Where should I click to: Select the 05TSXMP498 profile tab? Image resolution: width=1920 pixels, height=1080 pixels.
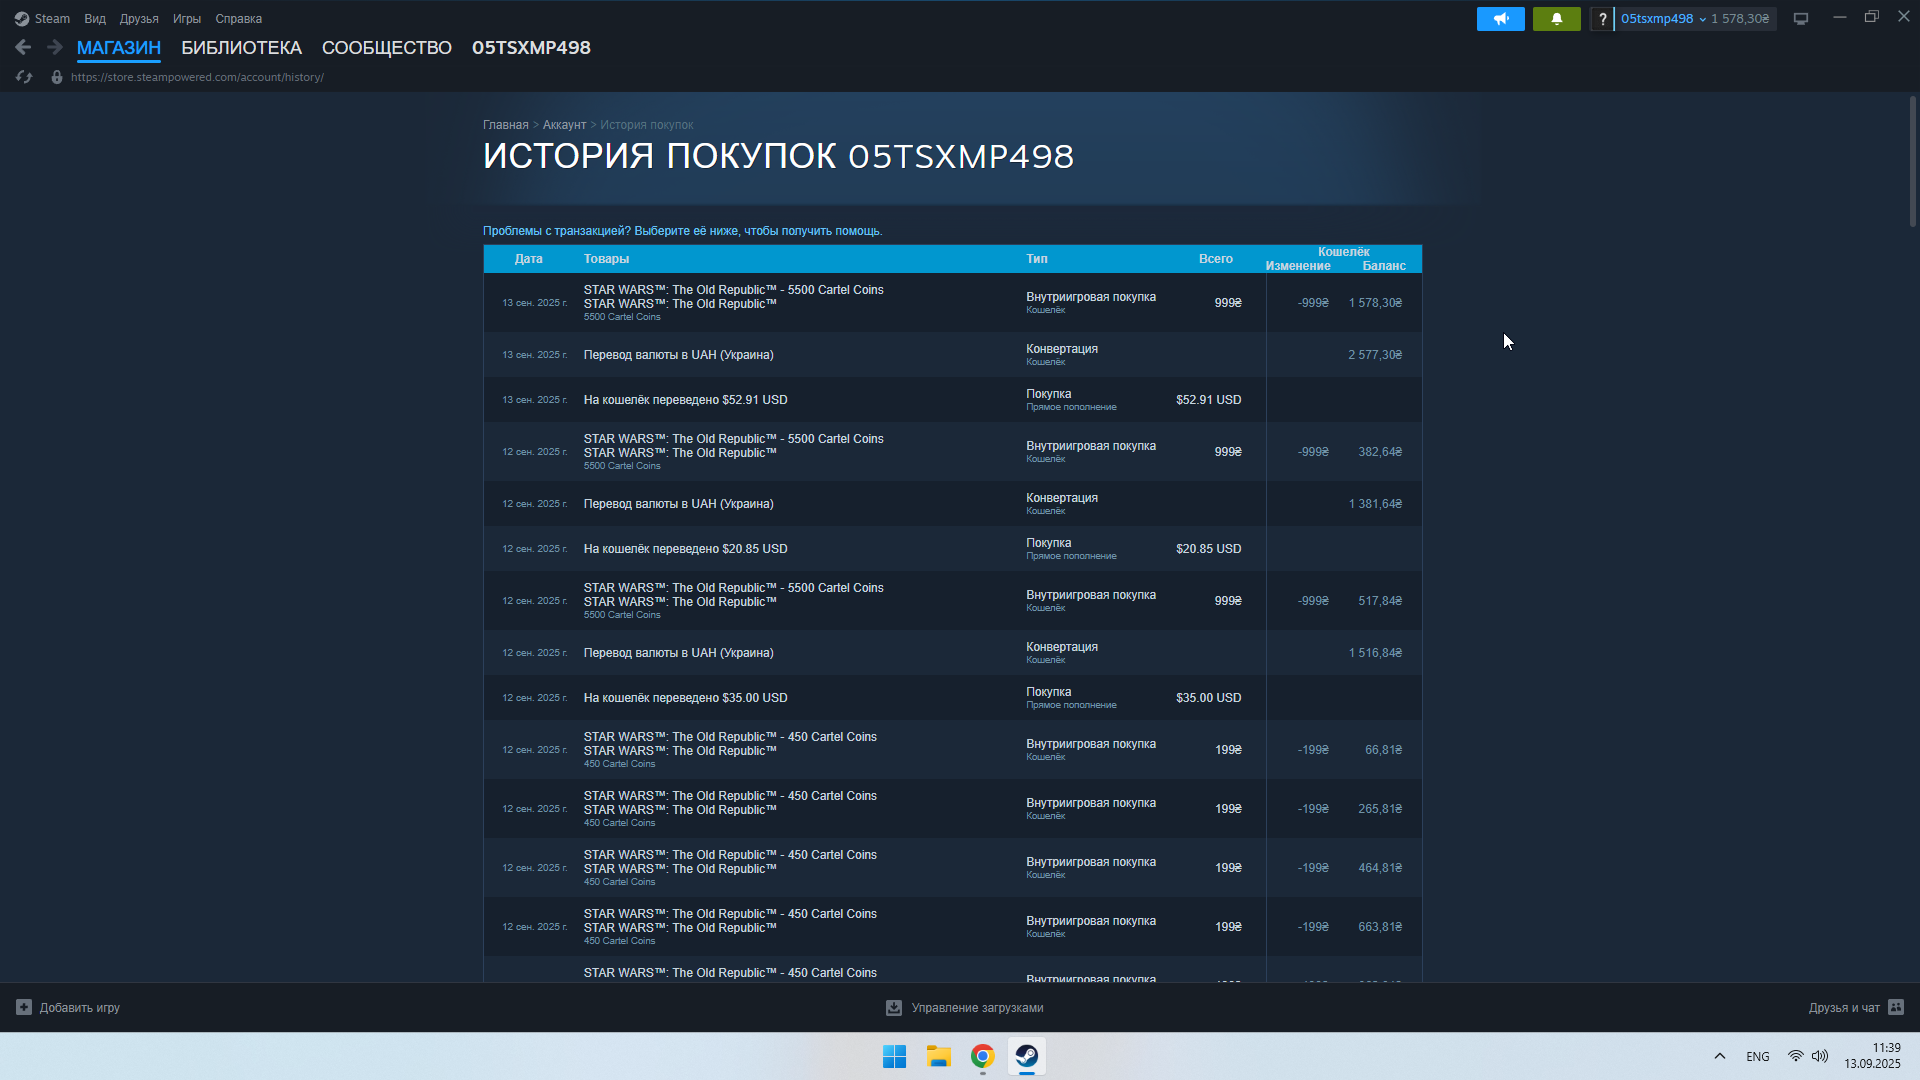tap(531, 48)
